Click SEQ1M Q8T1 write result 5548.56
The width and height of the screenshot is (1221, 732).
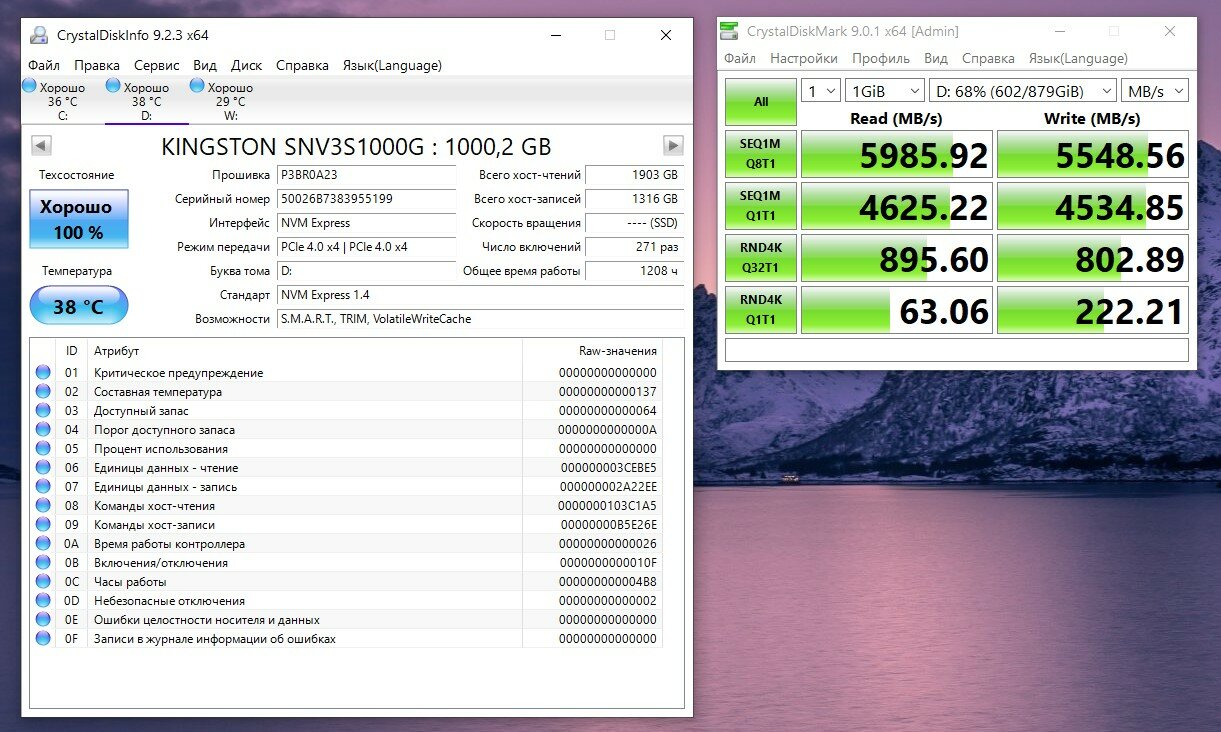pos(1093,154)
